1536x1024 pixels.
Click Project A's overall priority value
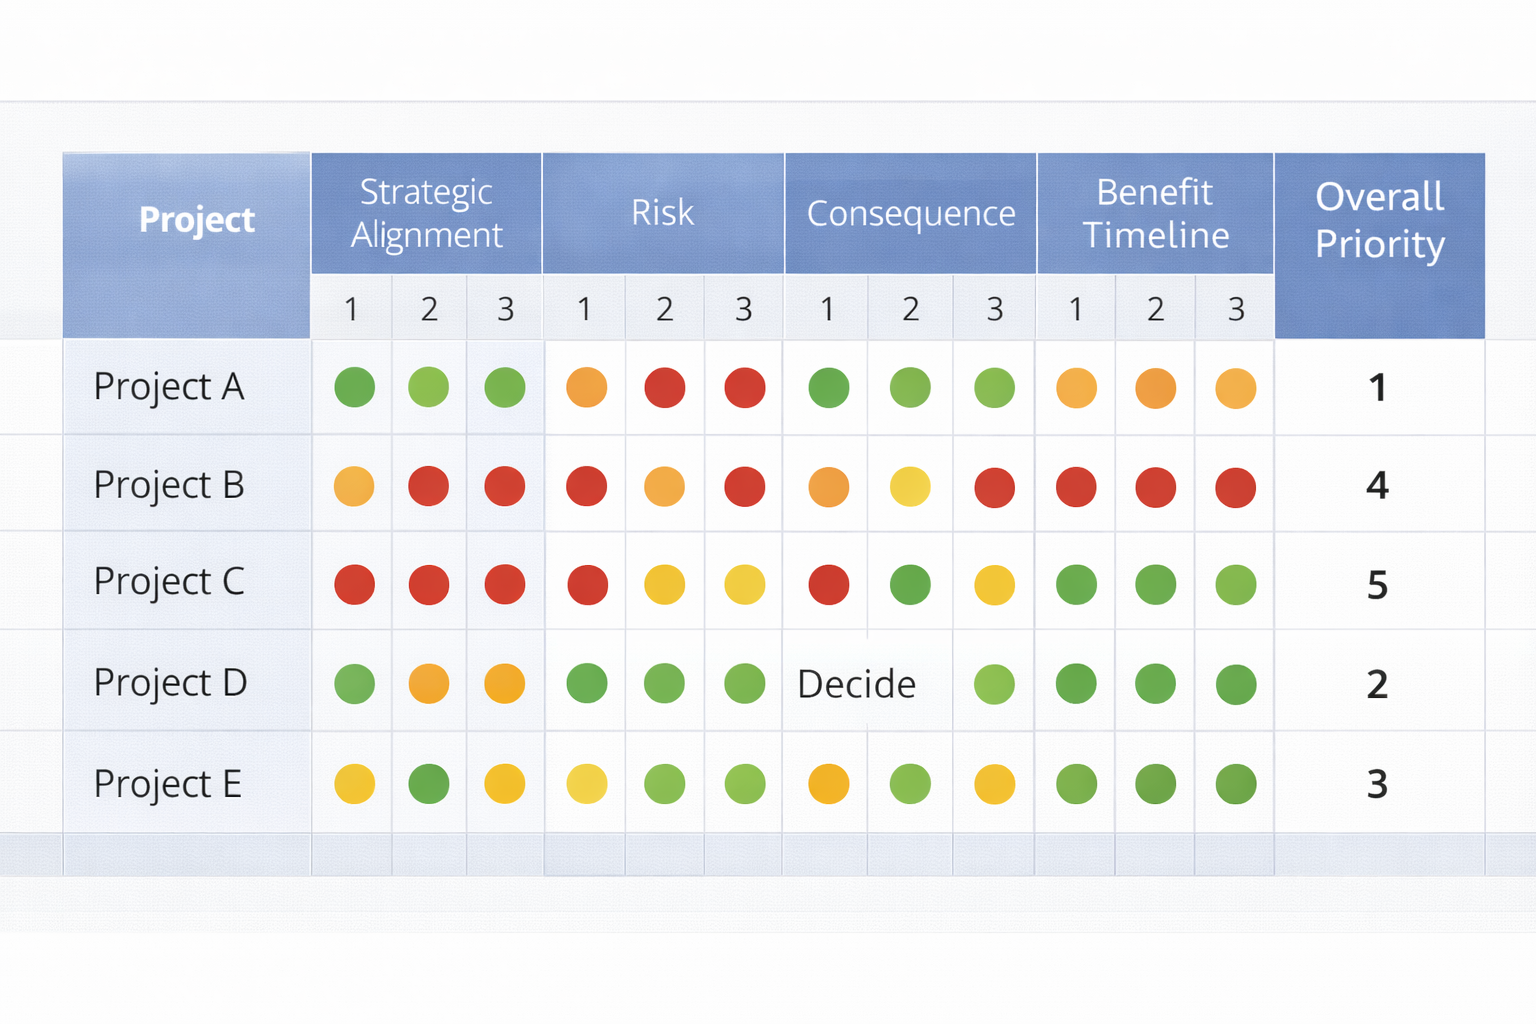1377,388
